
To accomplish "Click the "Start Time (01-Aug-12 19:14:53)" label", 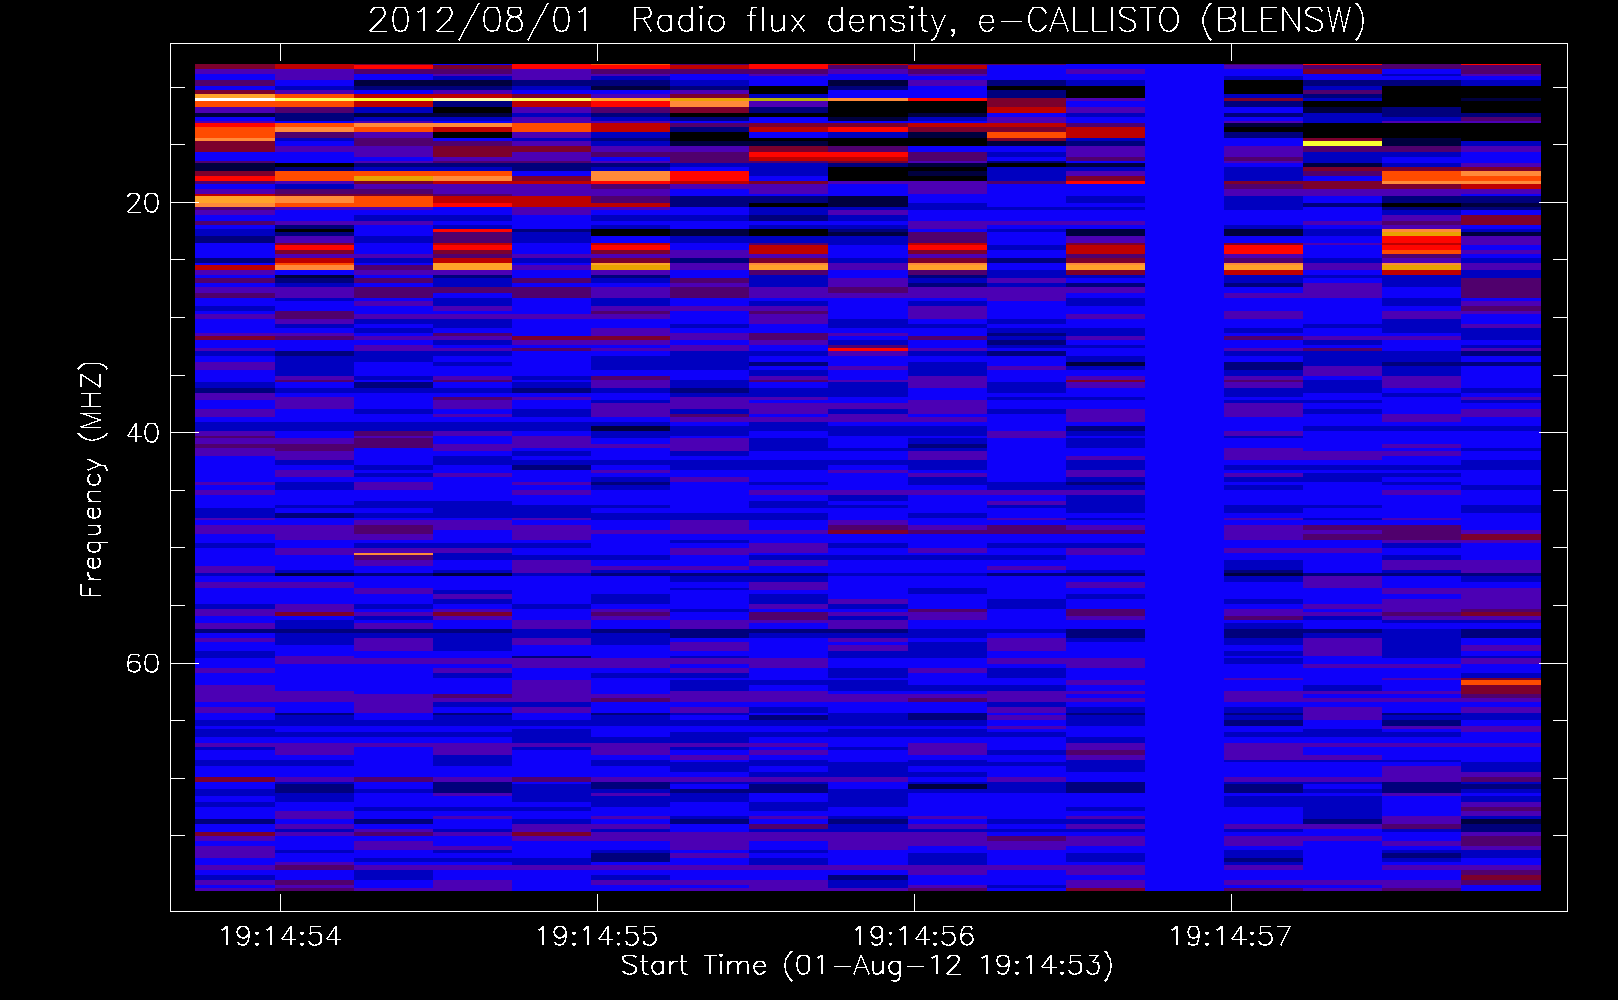I will (x=867, y=966).
